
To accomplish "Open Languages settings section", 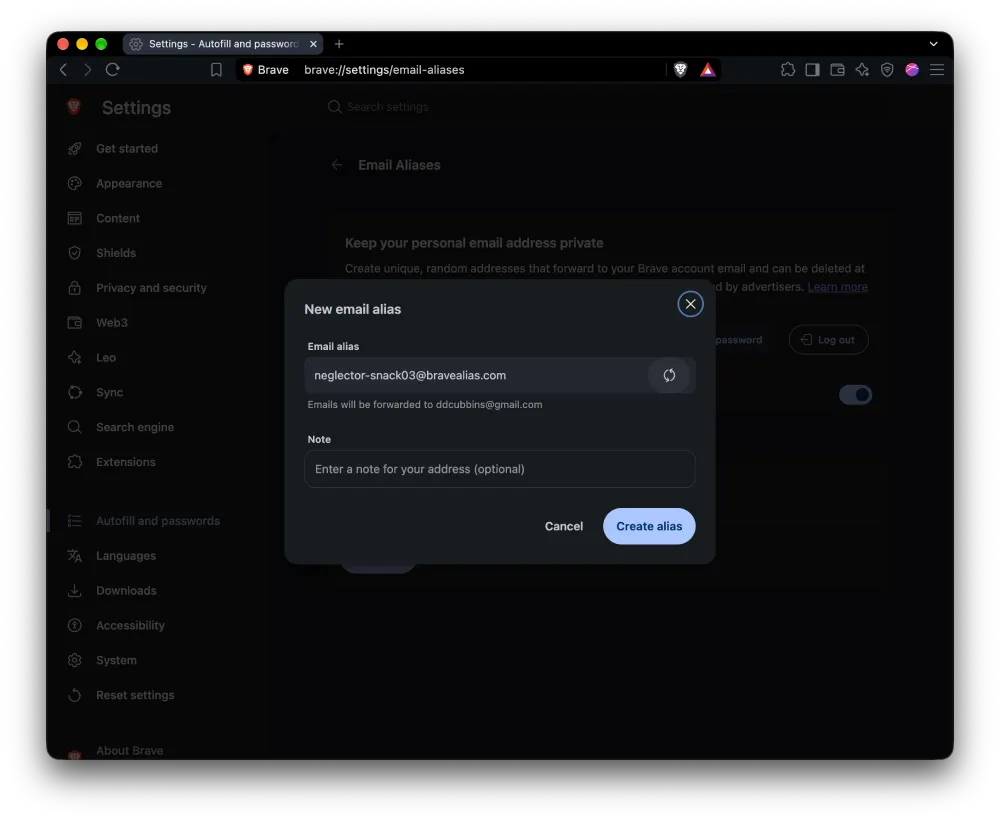I will coord(126,556).
